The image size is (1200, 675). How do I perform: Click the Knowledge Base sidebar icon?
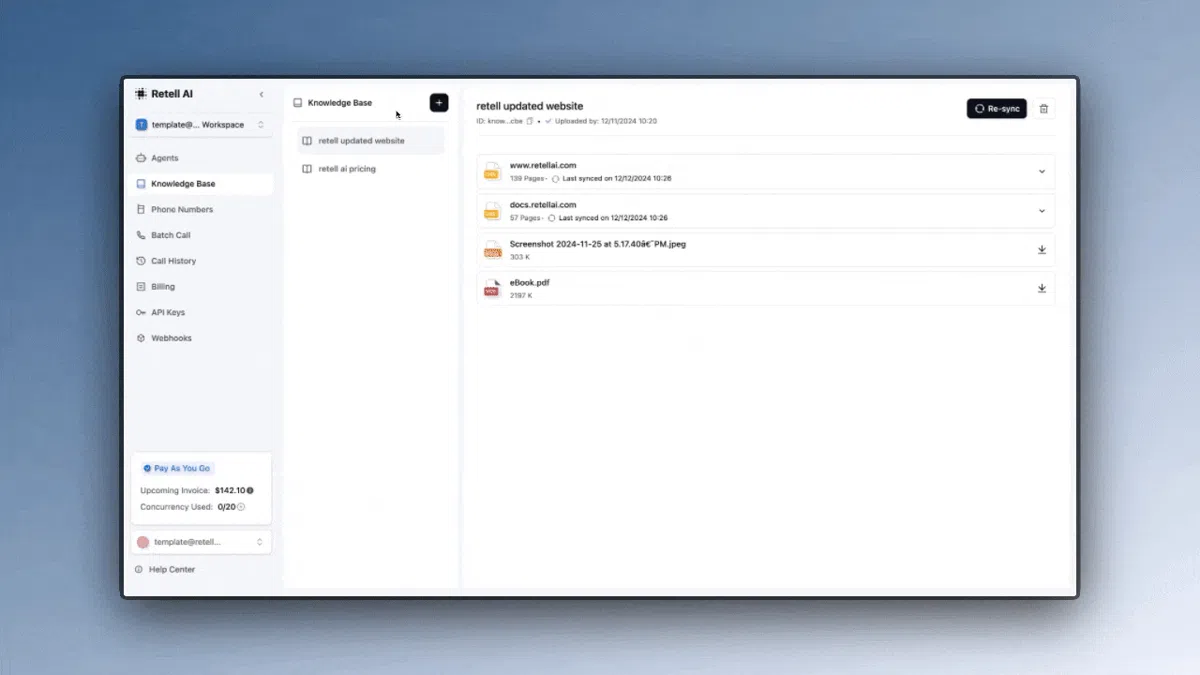click(141, 184)
